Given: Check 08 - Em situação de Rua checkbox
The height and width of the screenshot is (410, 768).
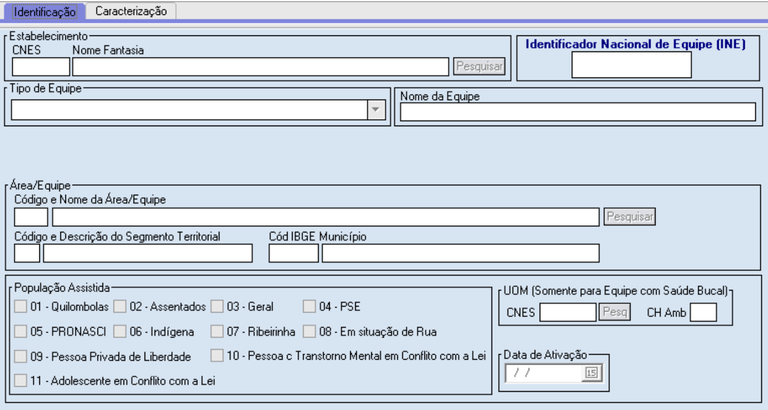Looking at the screenshot, I should (309, 332).
